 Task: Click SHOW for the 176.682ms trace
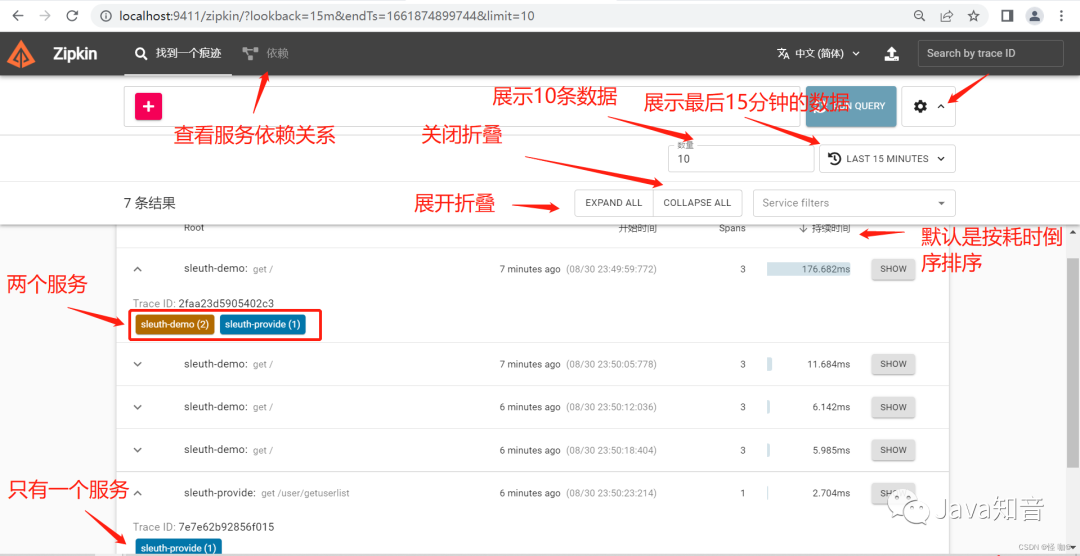(893, 269)
